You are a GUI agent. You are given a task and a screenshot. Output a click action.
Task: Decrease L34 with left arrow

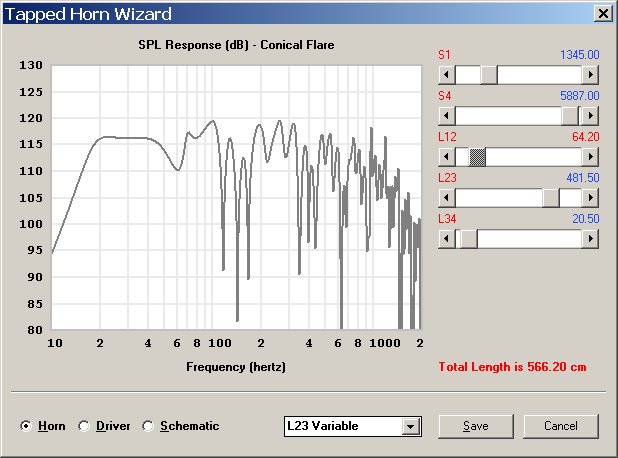pyautogui.click(x=447, y=239)
